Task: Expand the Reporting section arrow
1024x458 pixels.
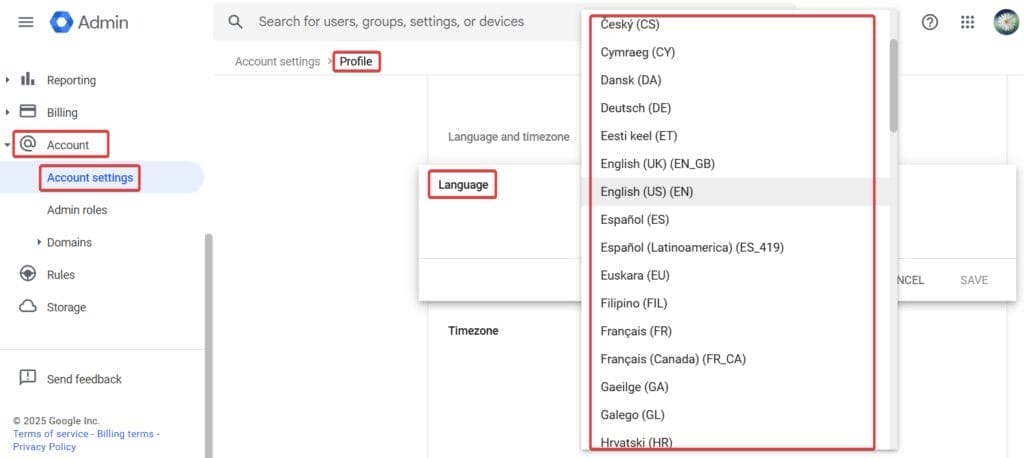Action: coord(8,80)
